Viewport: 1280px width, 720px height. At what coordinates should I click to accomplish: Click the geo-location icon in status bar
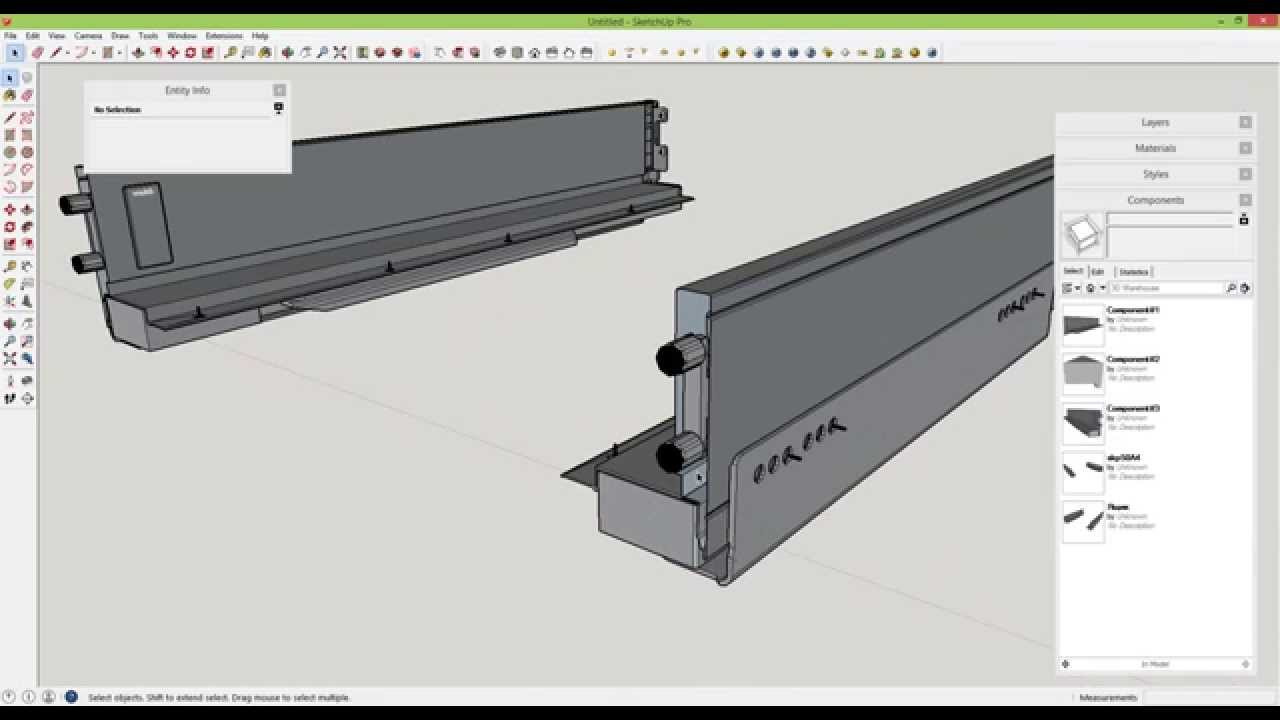tap(10, 697)
